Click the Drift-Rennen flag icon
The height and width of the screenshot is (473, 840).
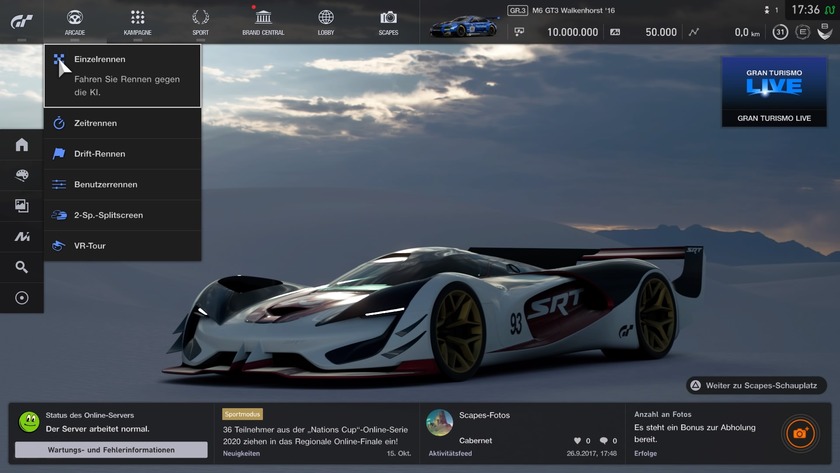[59, 154]
